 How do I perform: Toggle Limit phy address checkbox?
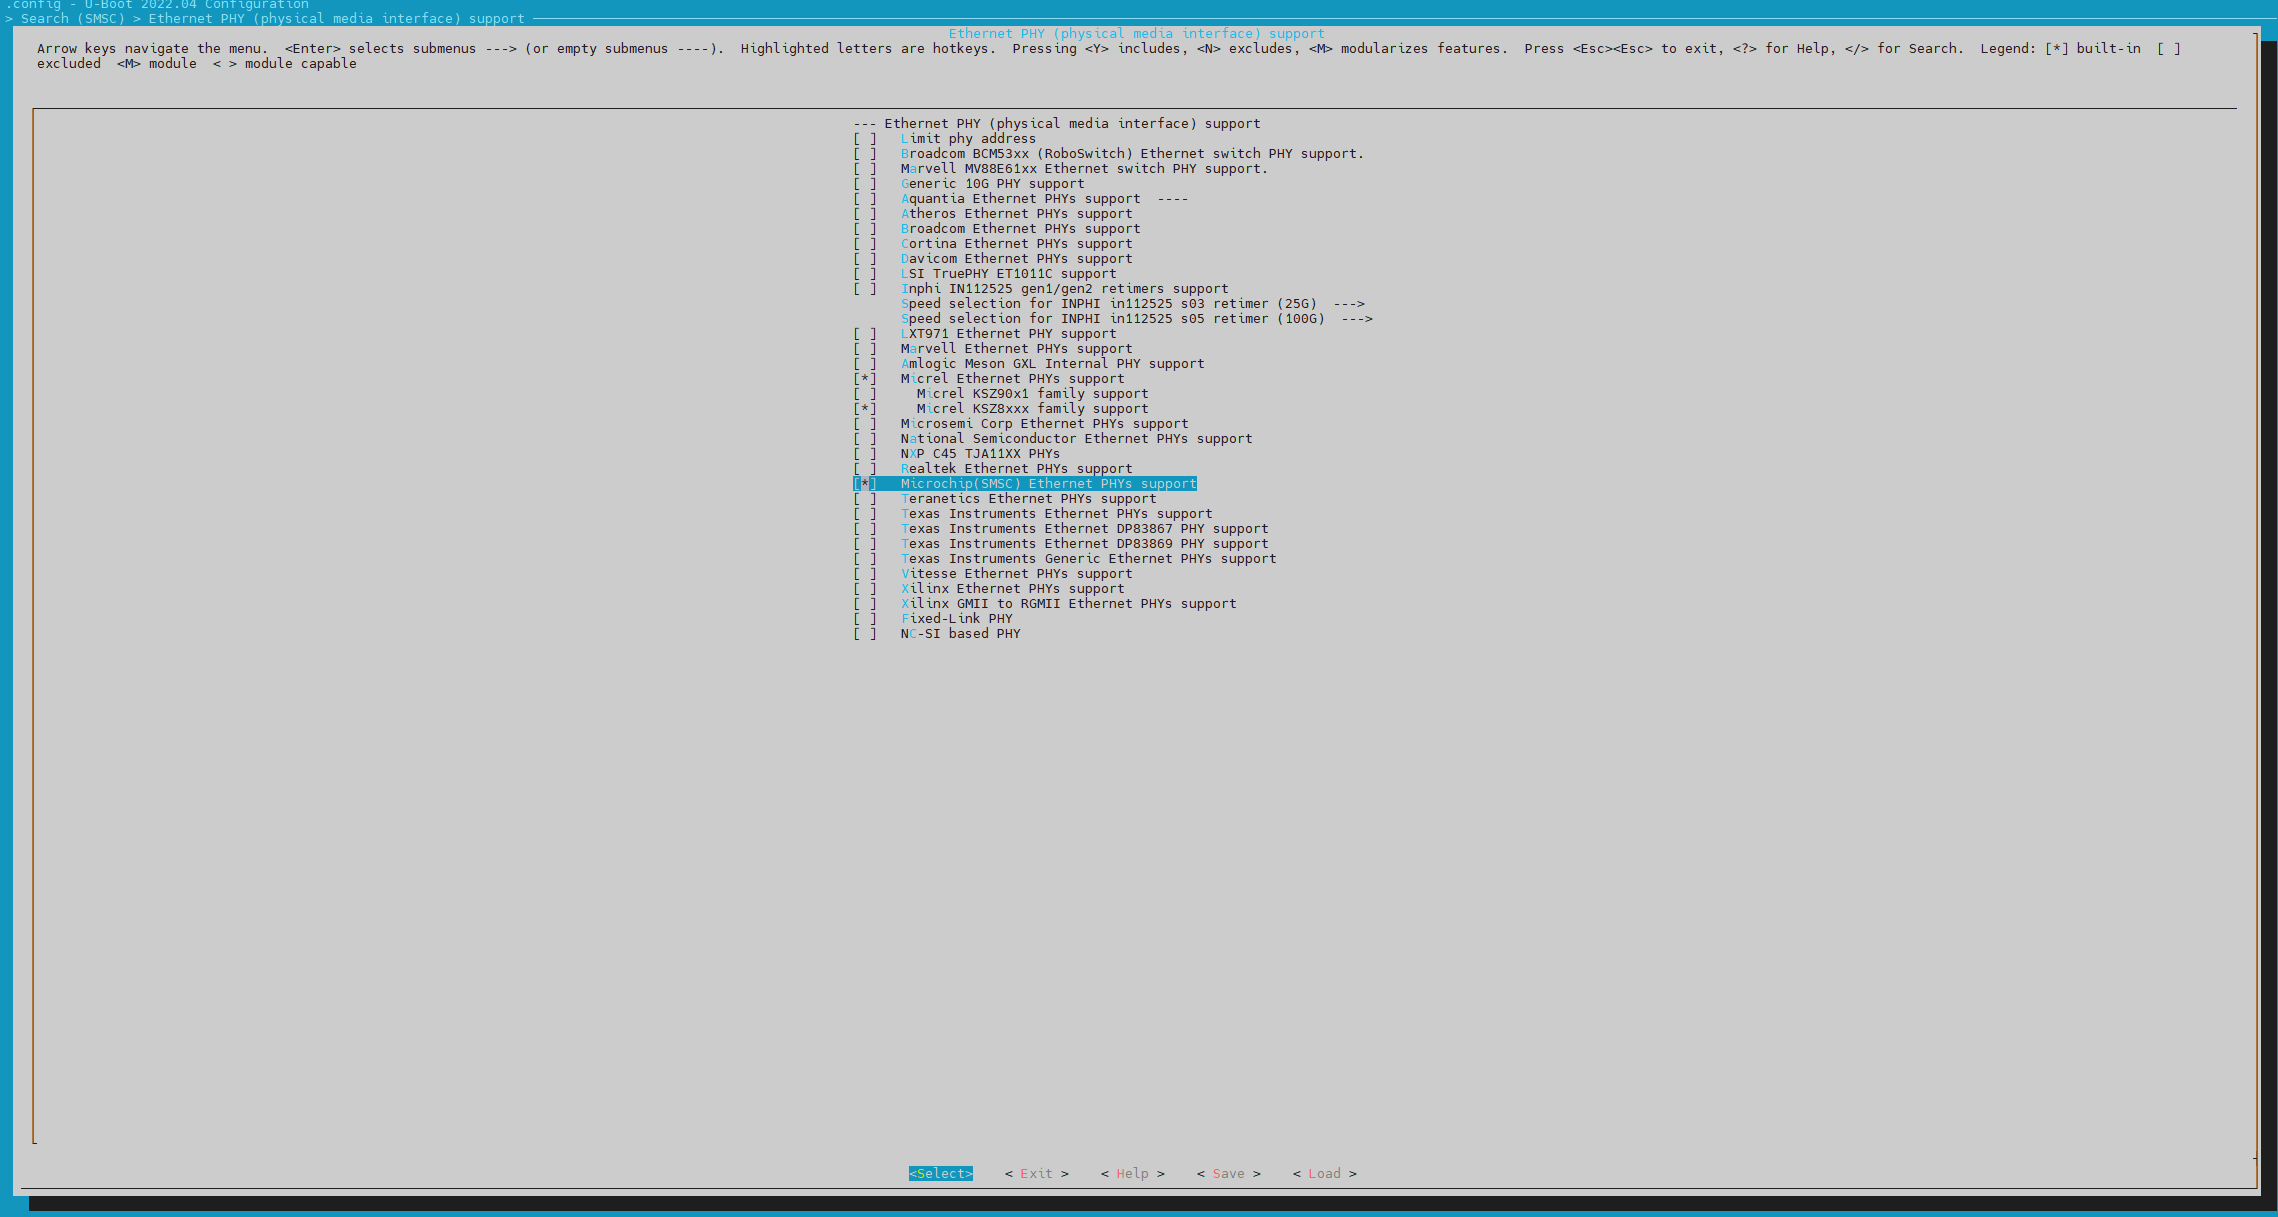coord(866,139)
